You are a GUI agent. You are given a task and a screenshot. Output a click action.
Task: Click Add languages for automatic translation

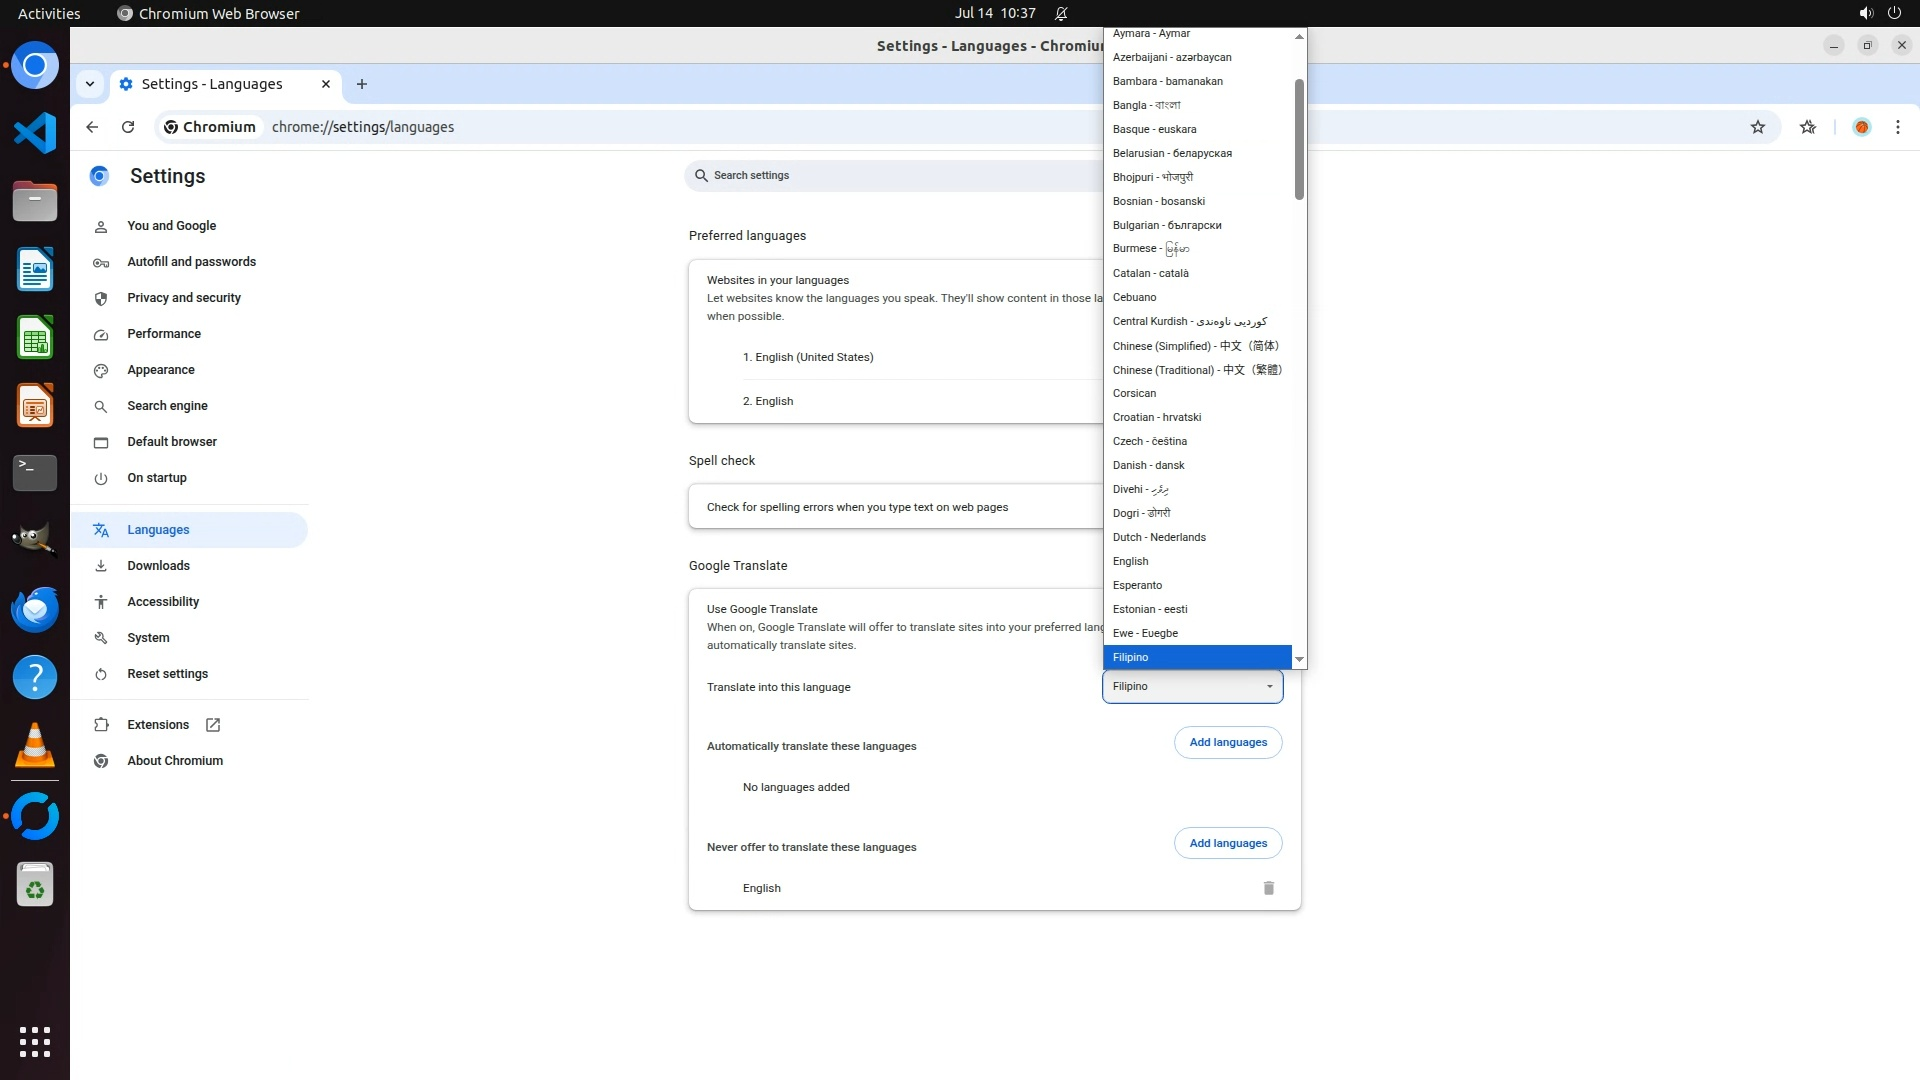pyautogui.click(x=1227, y=742)
